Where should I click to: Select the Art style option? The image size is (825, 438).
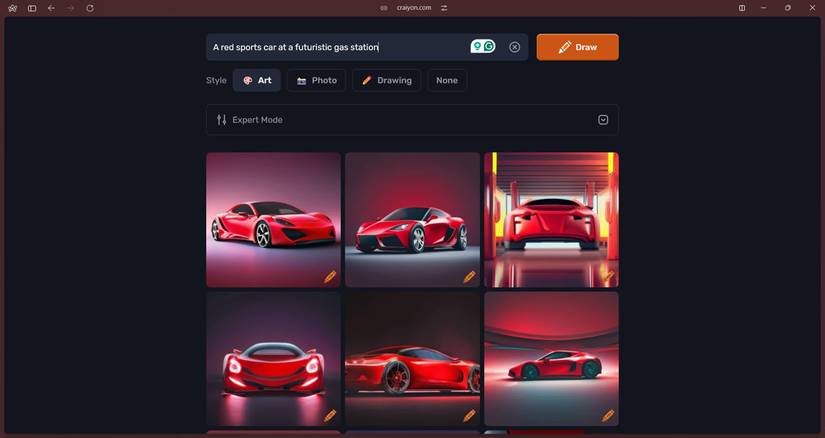click(x=257, y=80)
